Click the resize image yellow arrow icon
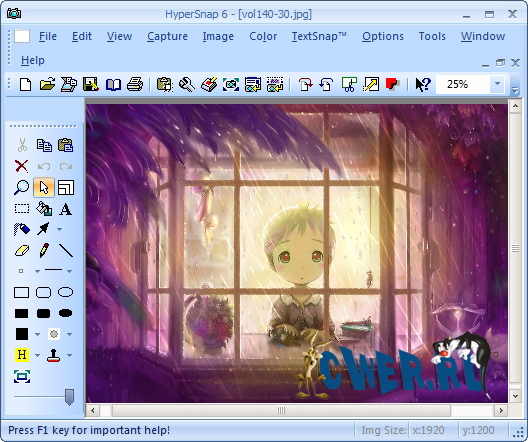This screenshot has width=528, height=442. coord(371,84)
